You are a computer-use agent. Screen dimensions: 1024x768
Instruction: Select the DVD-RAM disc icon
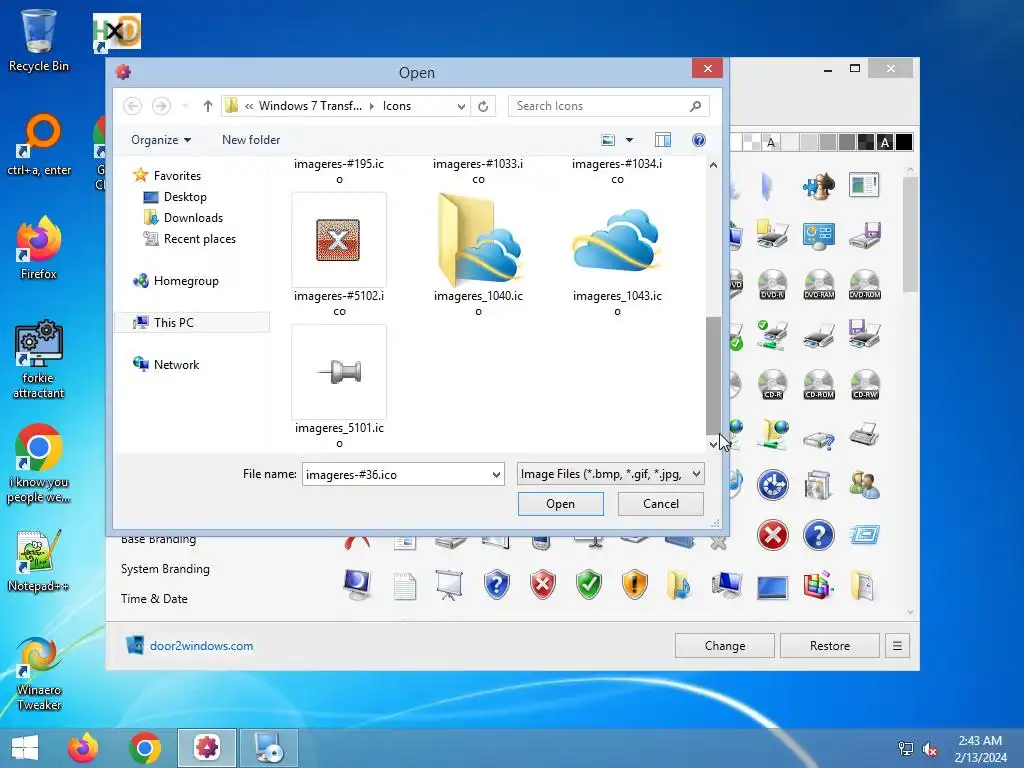[819, 285]
